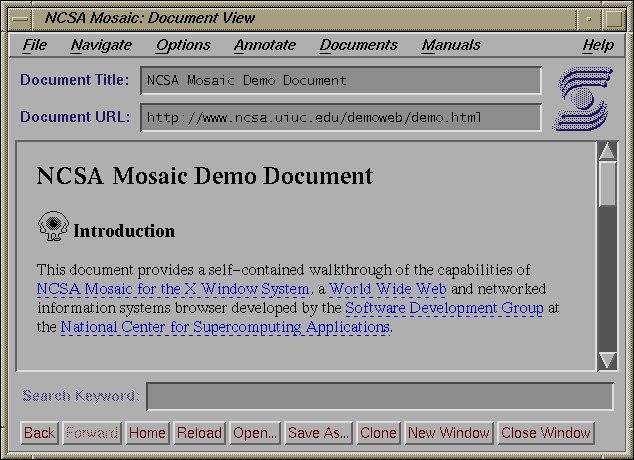
Task: Click into the Search Keyword field
Action: (x=380, y=396)
